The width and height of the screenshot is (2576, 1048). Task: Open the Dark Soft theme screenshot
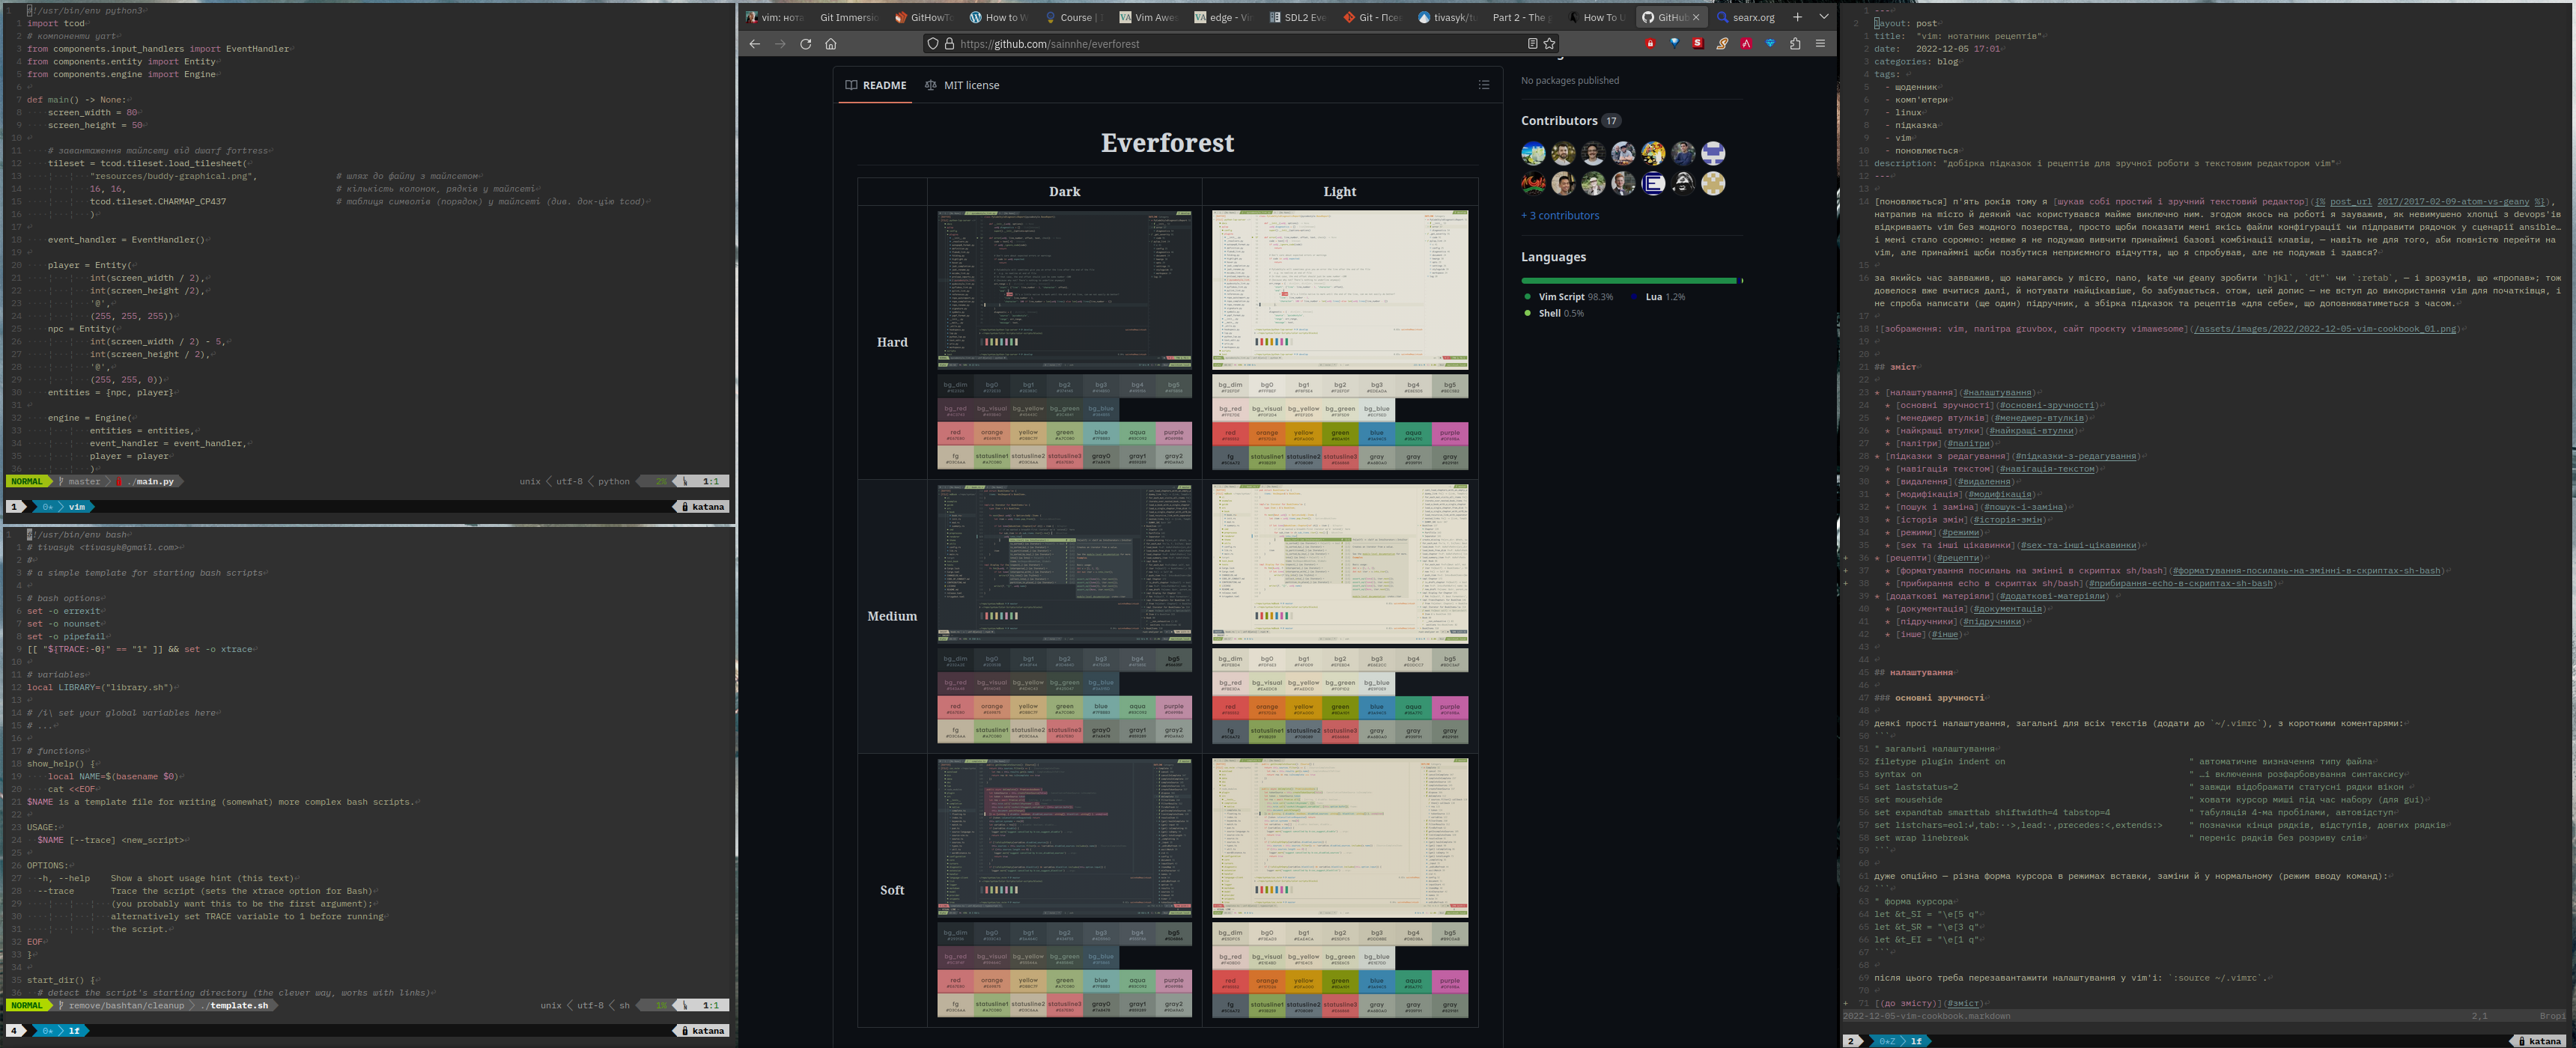(1064, 838)
